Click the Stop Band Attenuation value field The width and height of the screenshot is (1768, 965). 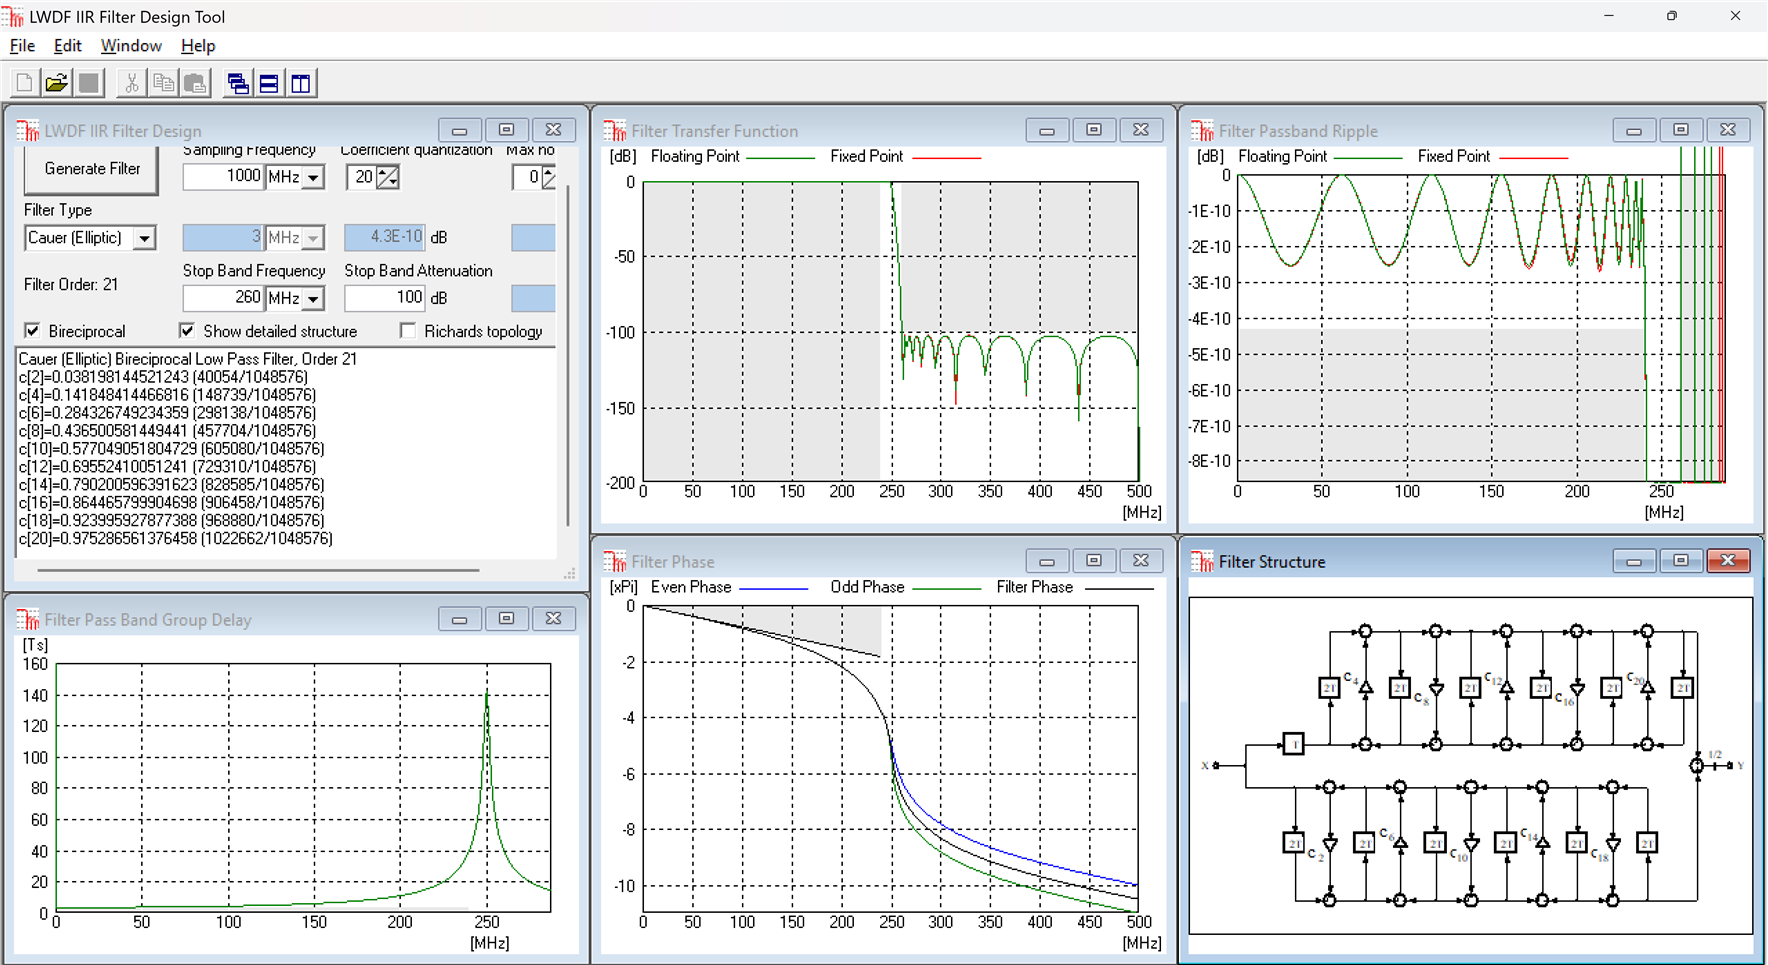(385, 298)
